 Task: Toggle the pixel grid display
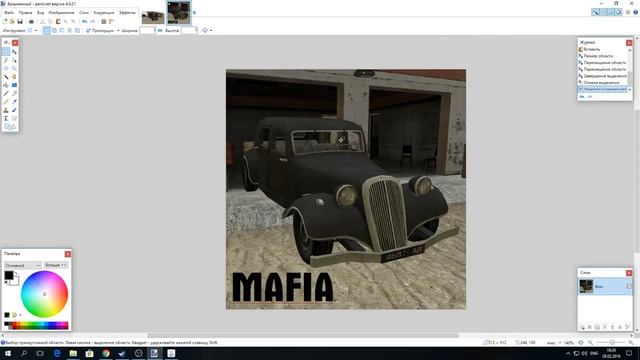point(104,22)
